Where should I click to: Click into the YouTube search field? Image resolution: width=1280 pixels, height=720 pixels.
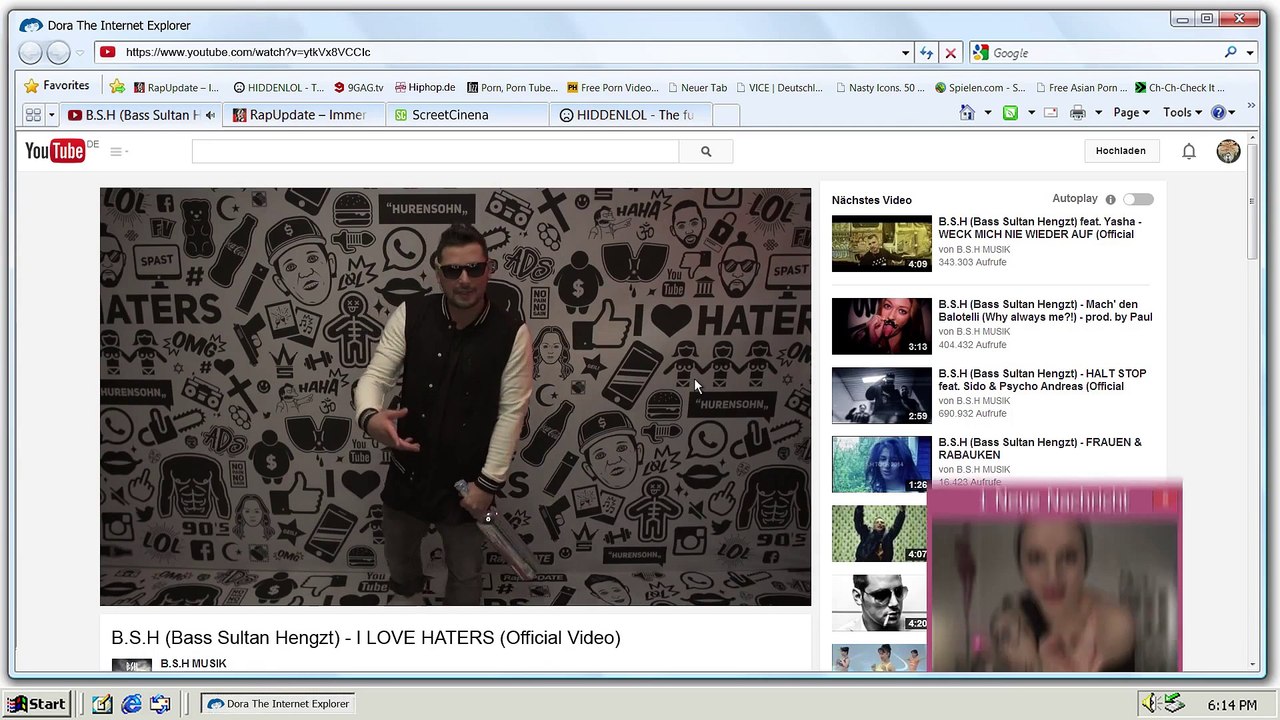coord(435,151)
